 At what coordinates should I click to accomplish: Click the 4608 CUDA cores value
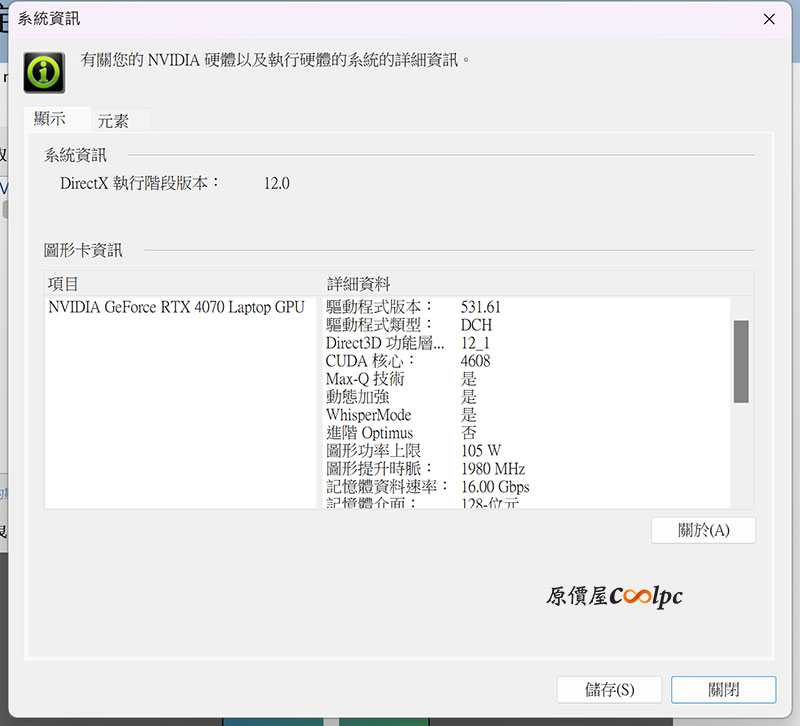click(x=476, y=361)
